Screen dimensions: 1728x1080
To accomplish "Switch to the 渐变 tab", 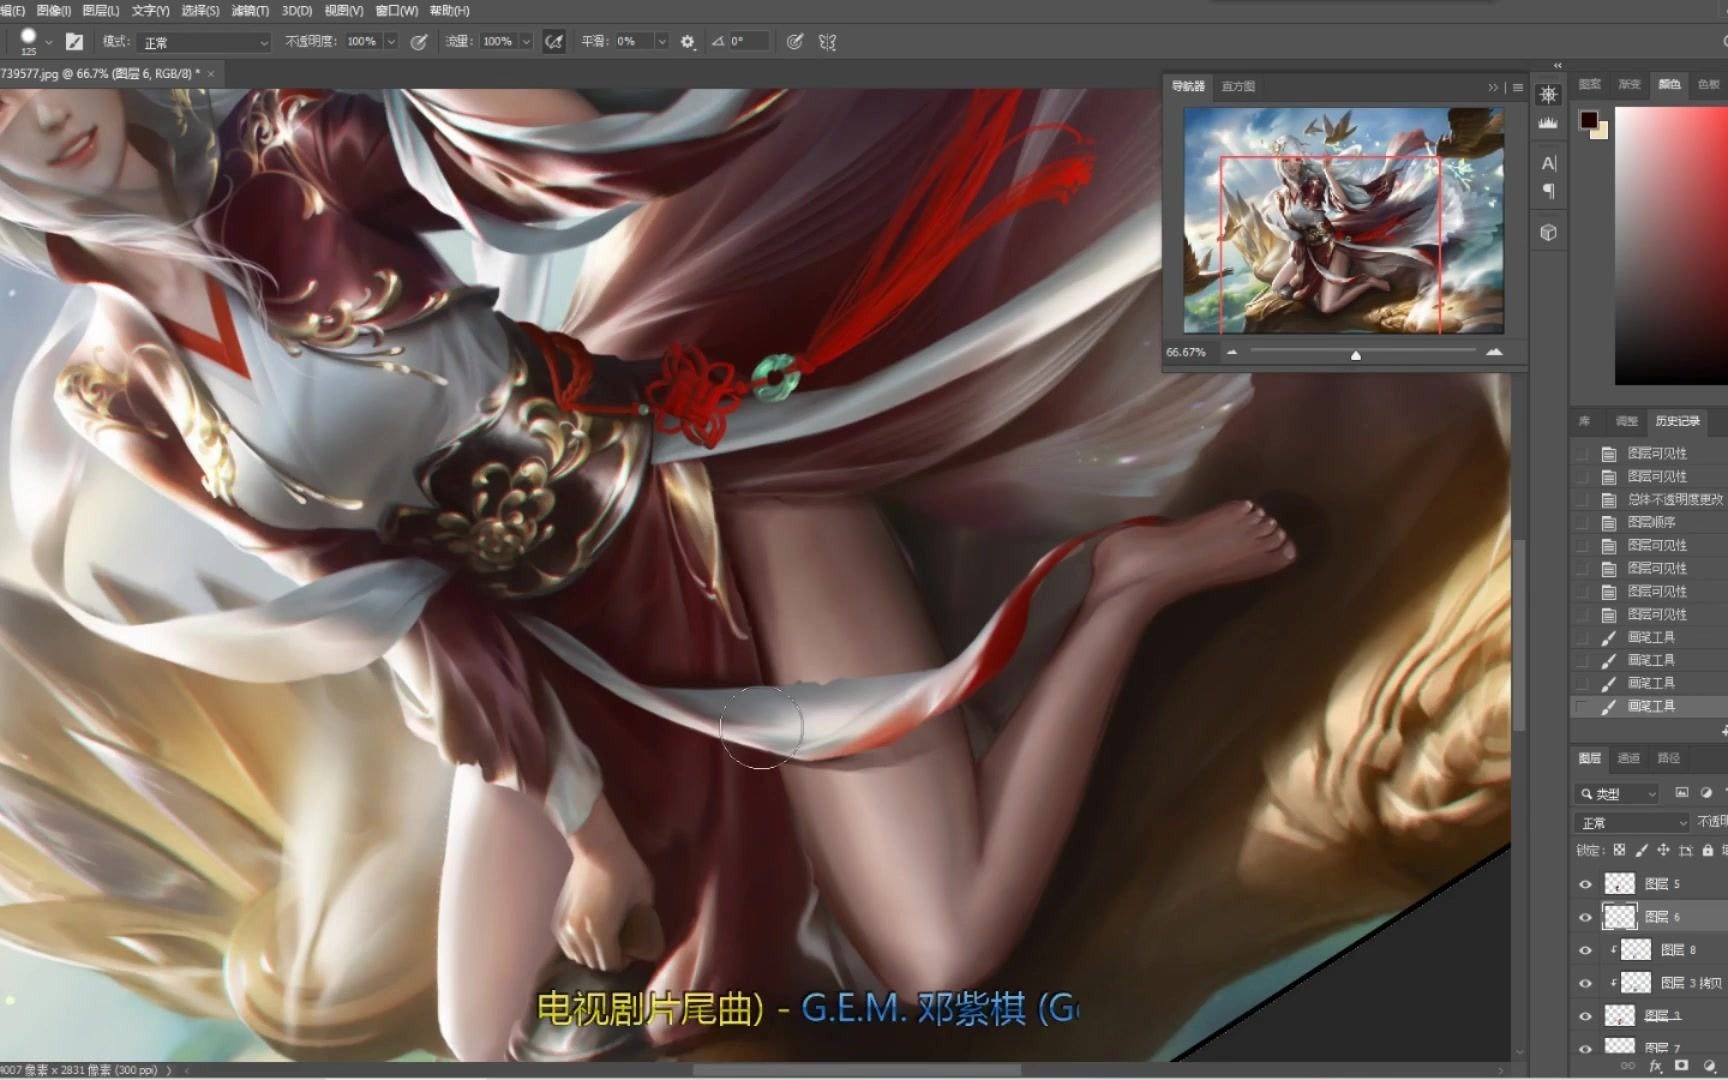I will [1630, 84].
